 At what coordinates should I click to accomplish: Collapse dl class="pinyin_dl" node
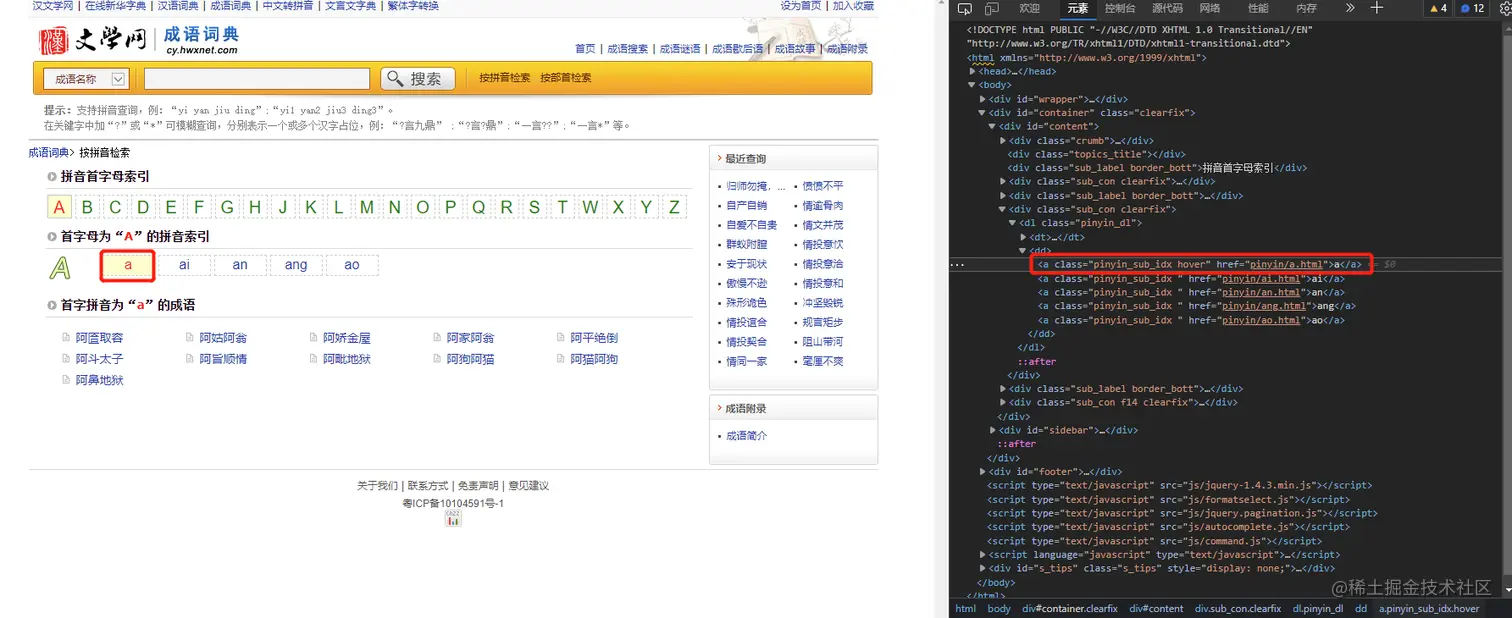click(1014, 223)
